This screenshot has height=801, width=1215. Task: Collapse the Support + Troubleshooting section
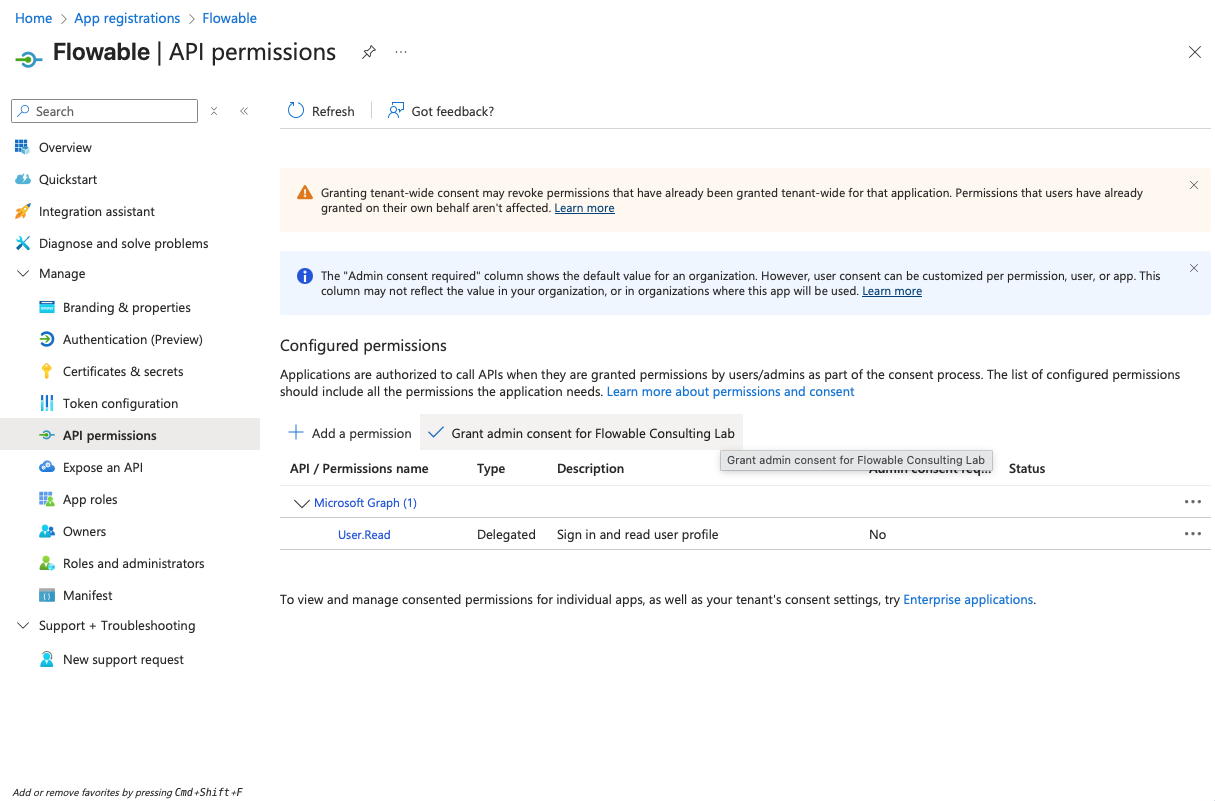[23, 625]
